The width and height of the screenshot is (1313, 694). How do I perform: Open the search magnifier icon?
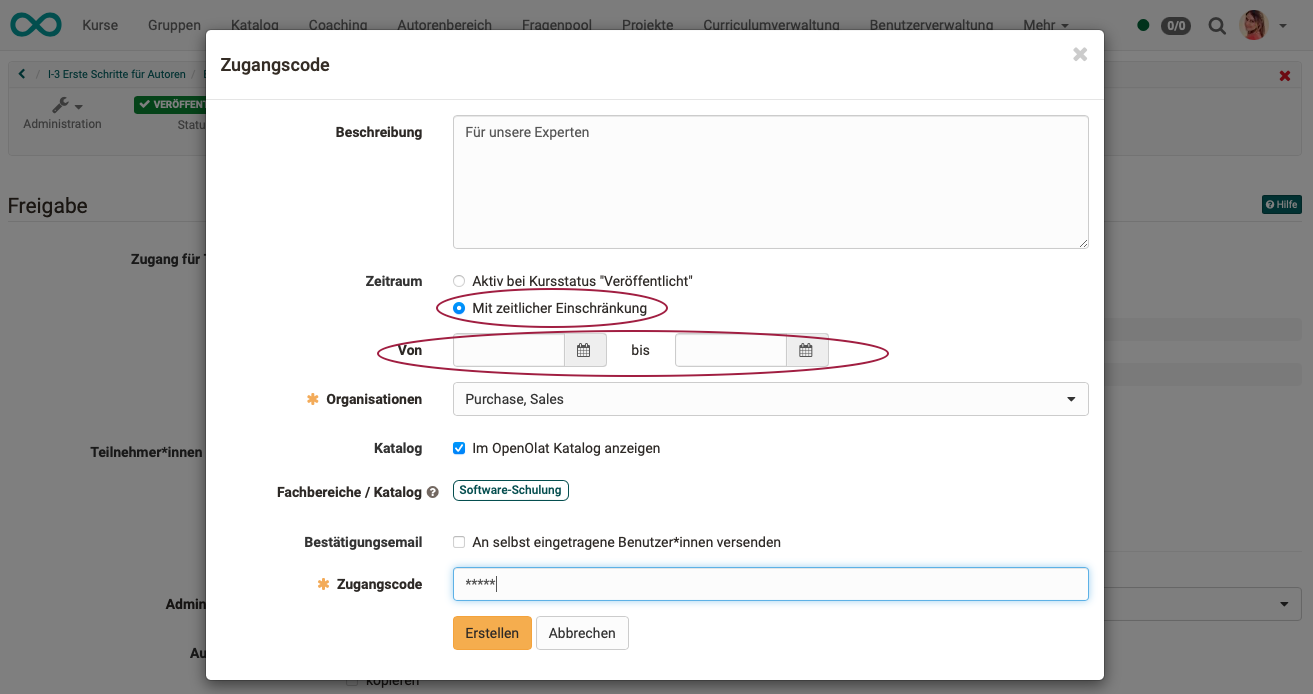[x=1217, y=25]
